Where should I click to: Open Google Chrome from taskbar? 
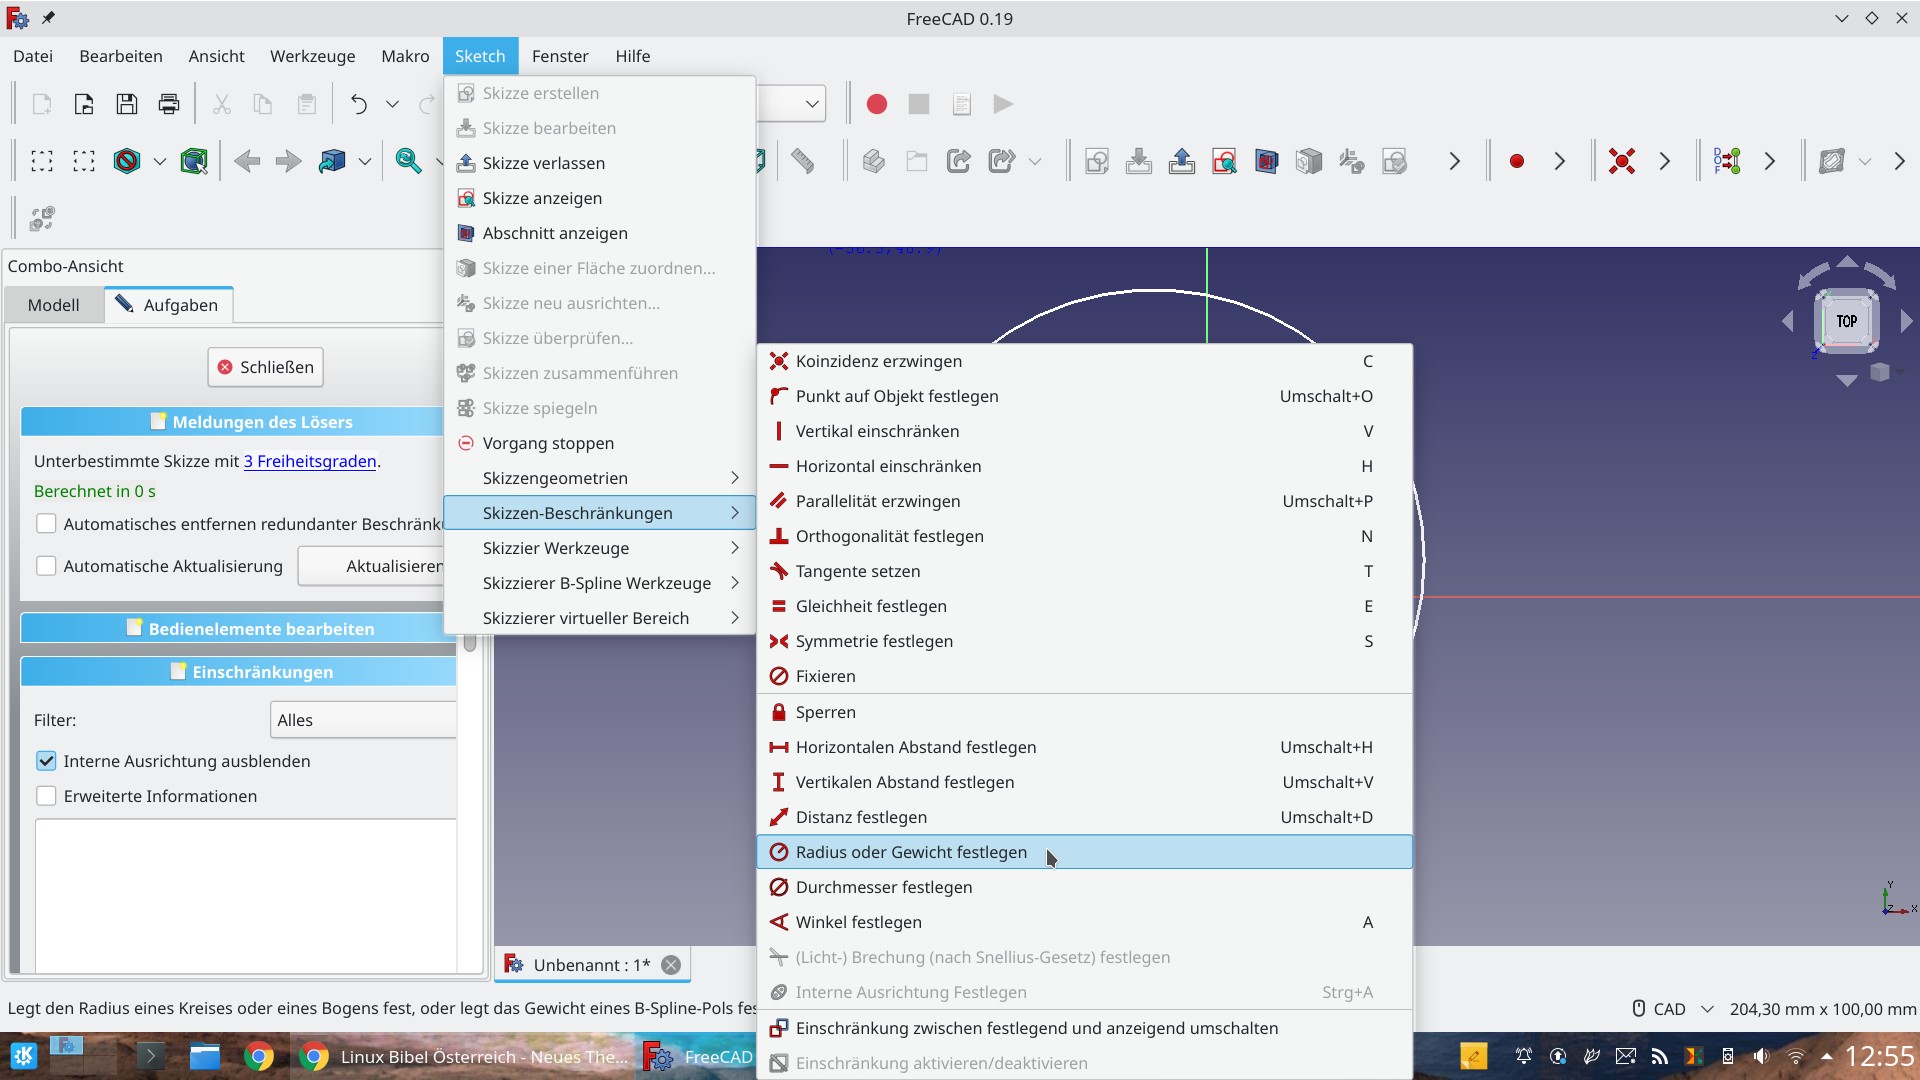coord(259,1057)
